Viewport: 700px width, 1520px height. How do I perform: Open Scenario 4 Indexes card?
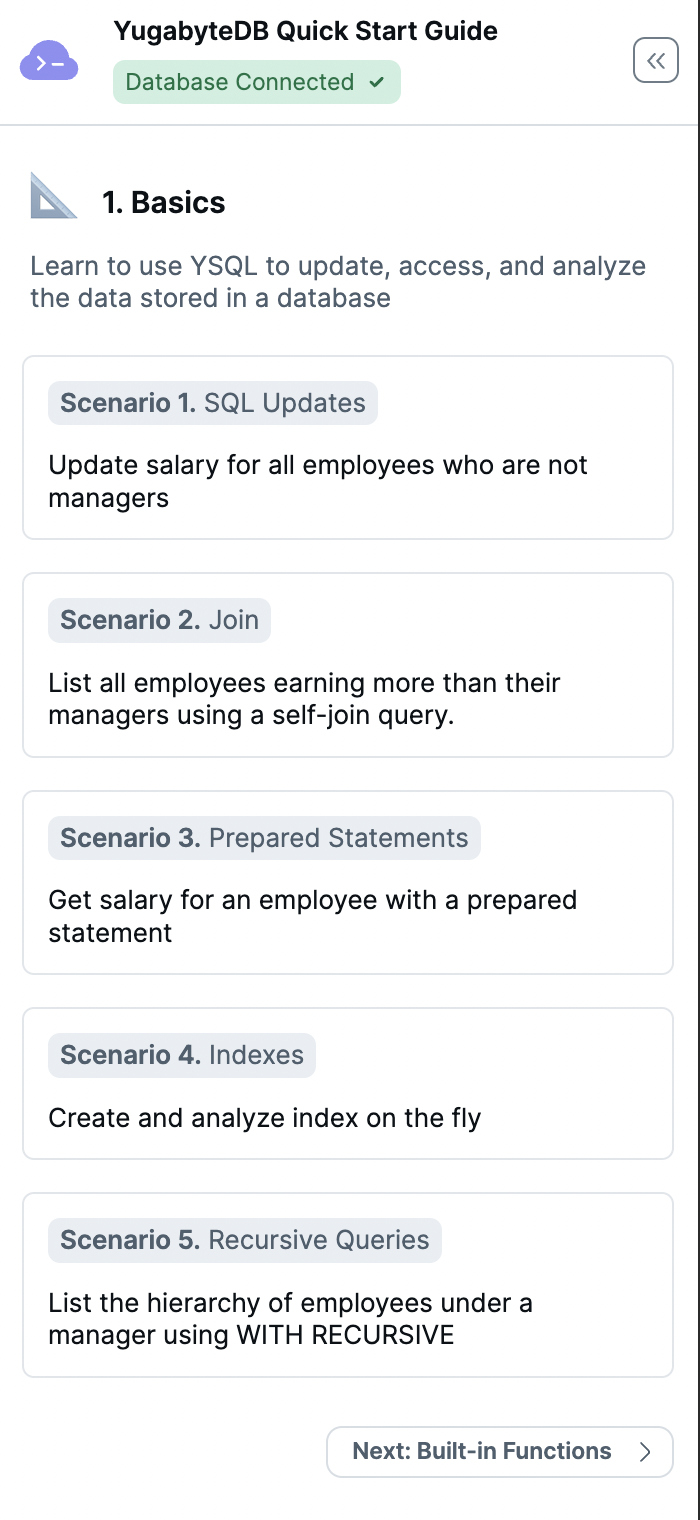(348, 1084)
